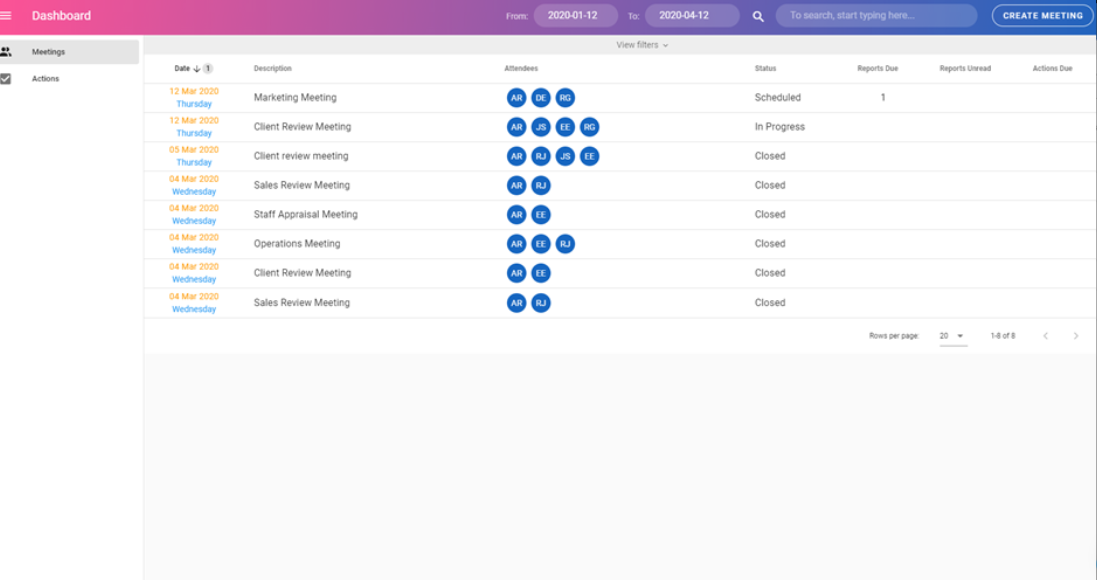Click the AR avatar on Marketing Meeting
The width and height of the screenshot is (1097, 580).
click(516, 97)
